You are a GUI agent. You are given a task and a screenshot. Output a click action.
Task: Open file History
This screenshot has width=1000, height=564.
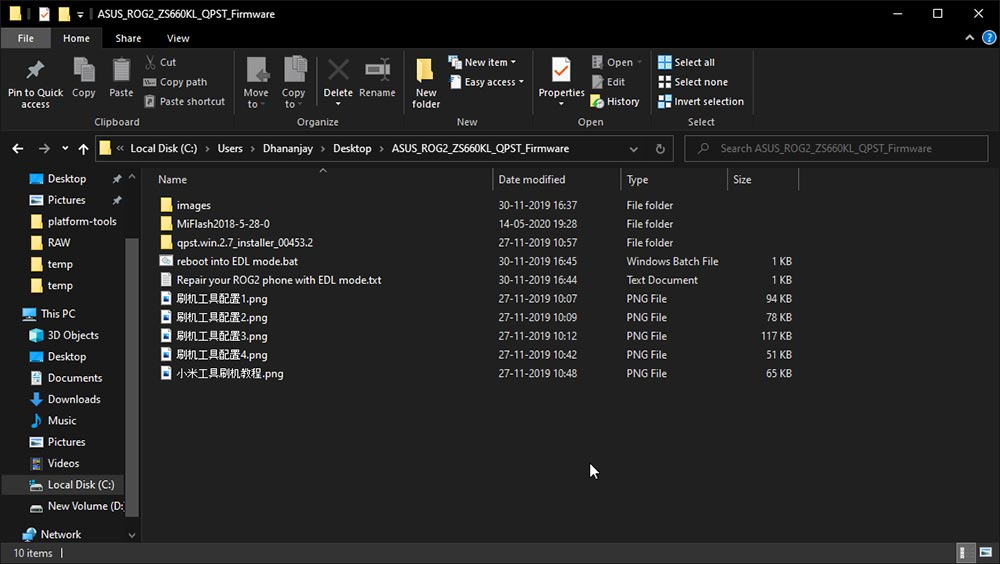coord(615,101)
